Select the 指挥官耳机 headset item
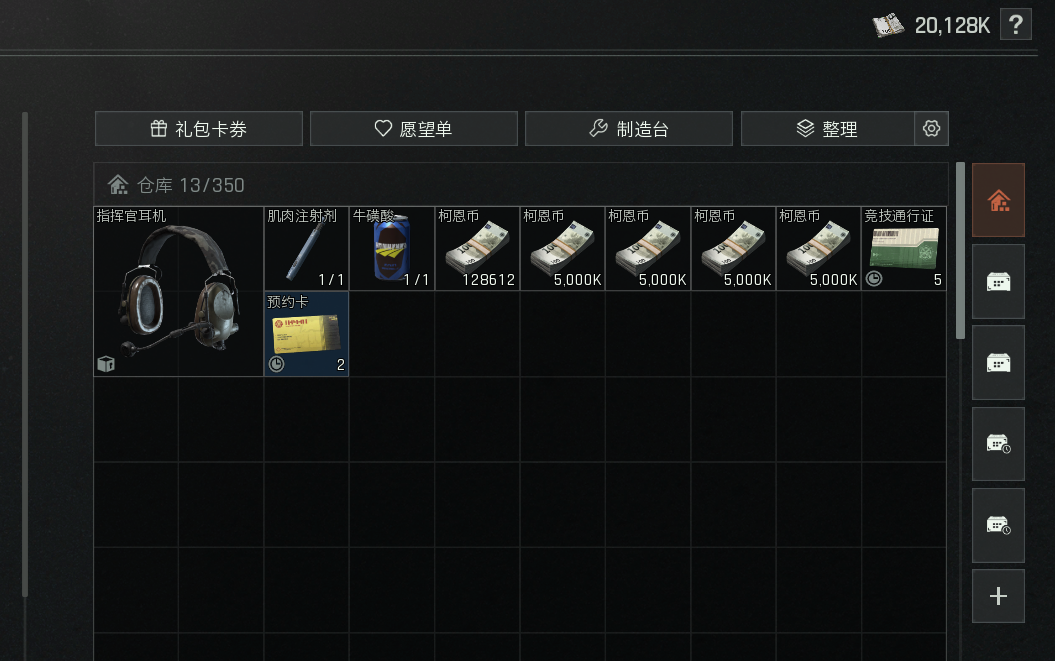 (178, 291)
